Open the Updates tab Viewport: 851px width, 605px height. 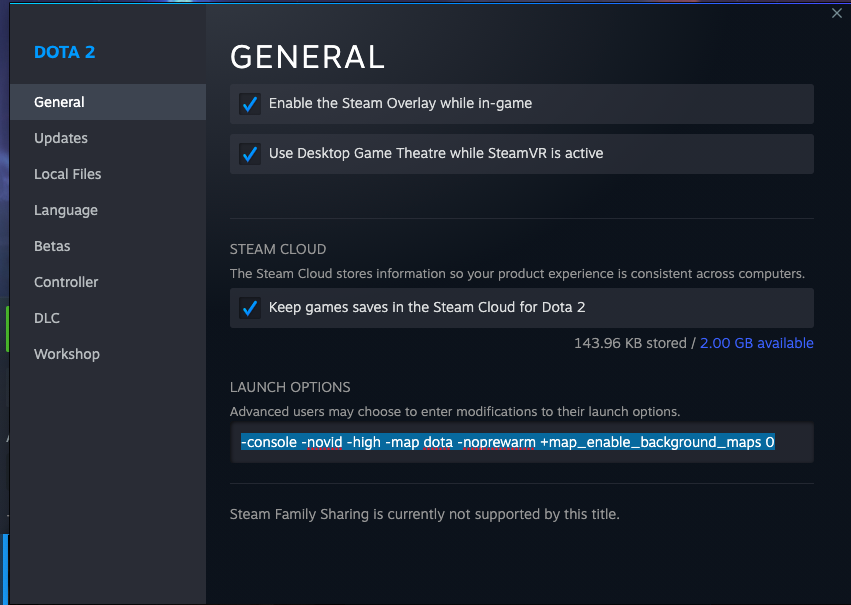coord(60,137)
